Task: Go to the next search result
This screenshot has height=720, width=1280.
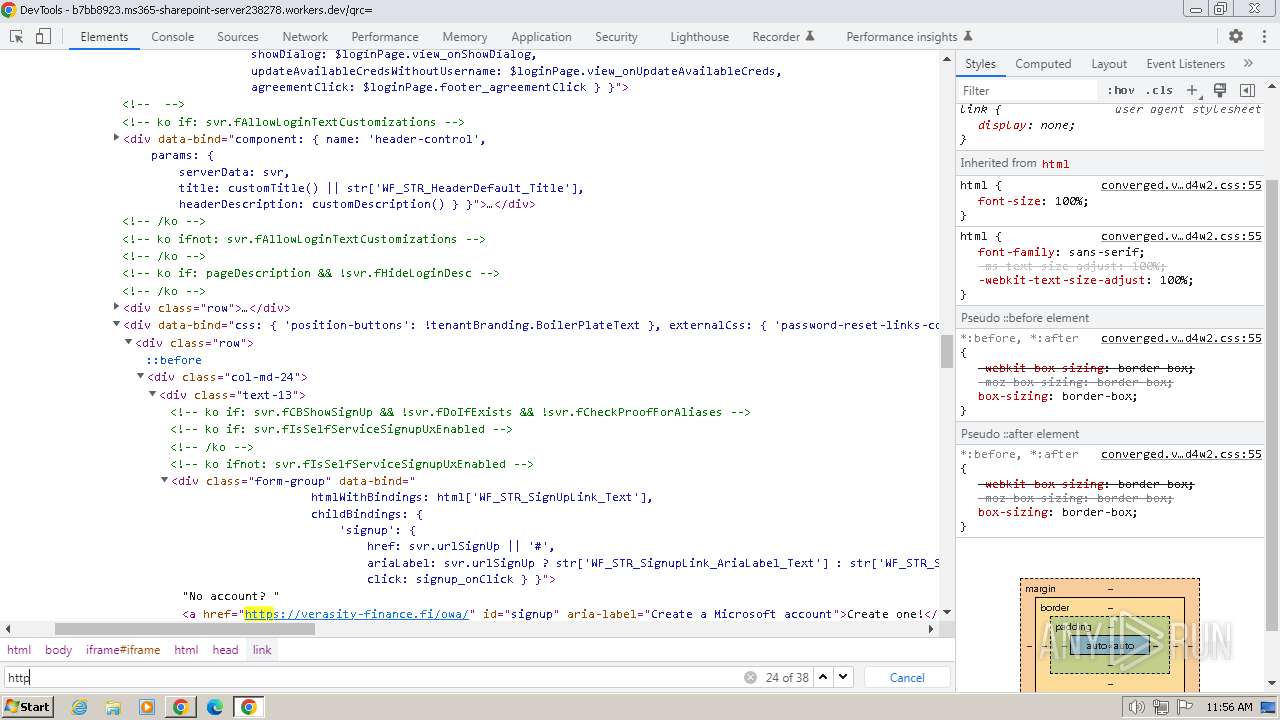Action: [x=843, y=677]
